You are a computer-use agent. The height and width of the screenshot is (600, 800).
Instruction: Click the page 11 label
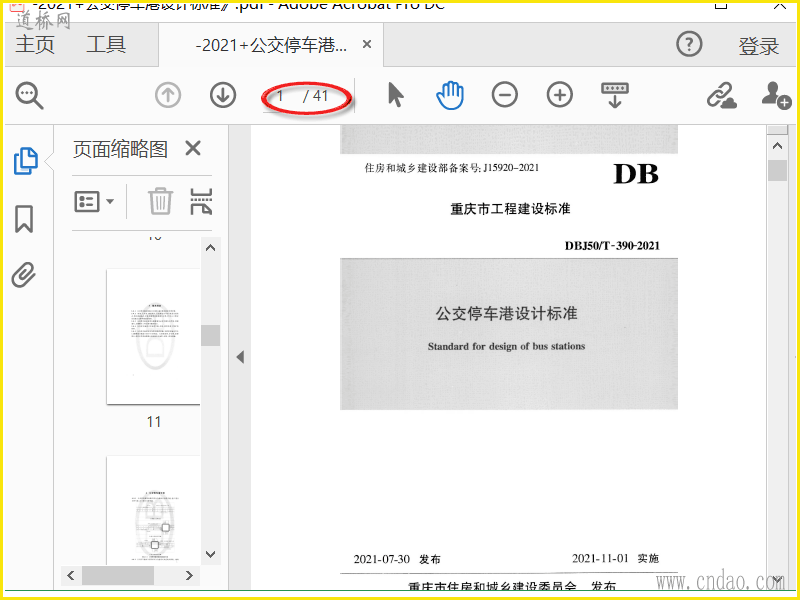point(154,422)
